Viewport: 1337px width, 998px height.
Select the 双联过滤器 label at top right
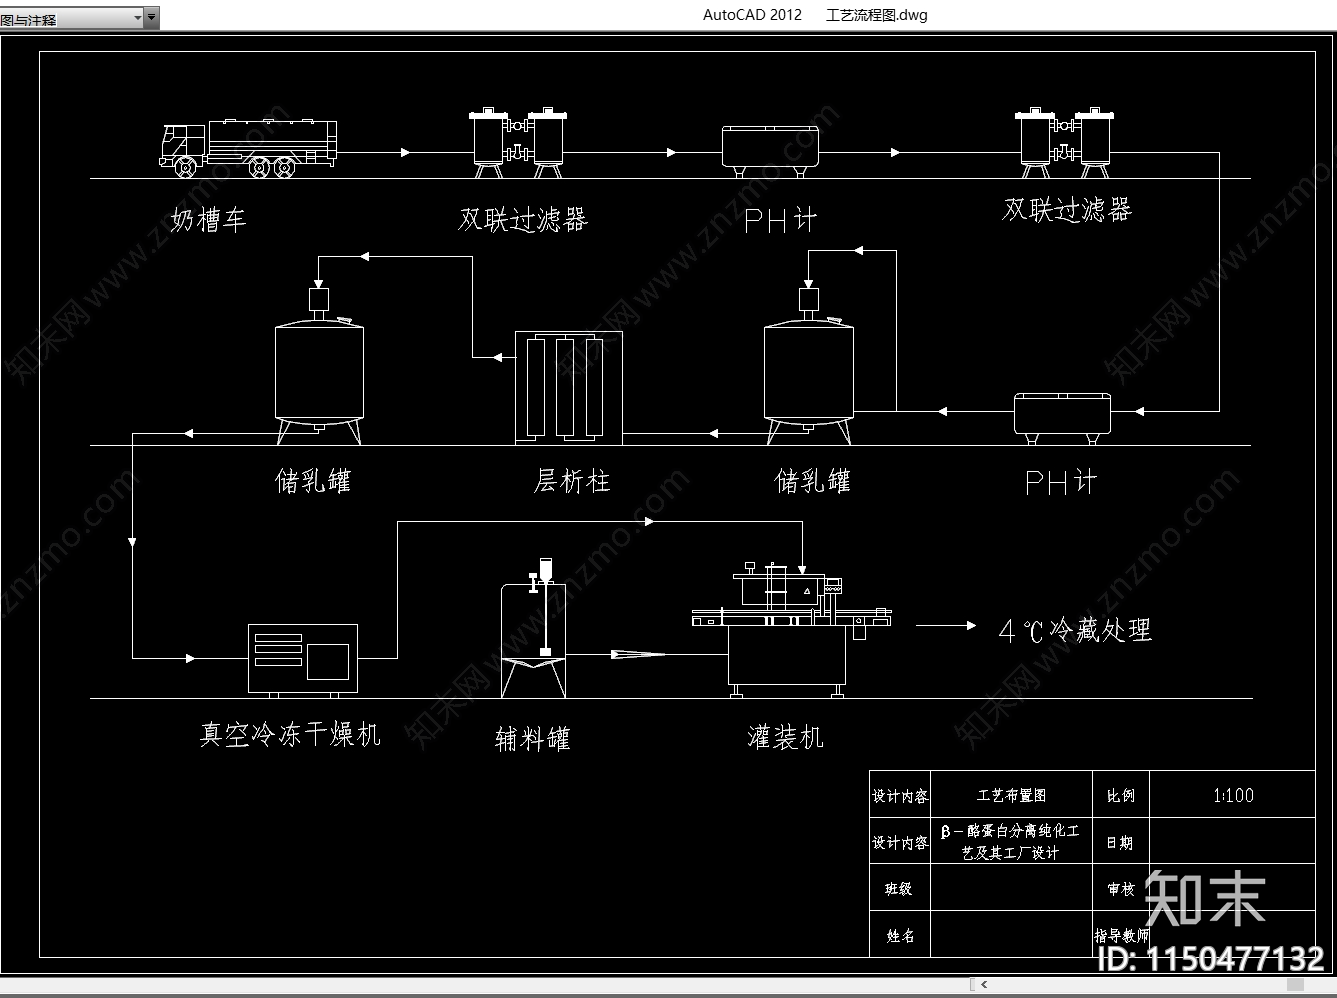point(1067,210)
